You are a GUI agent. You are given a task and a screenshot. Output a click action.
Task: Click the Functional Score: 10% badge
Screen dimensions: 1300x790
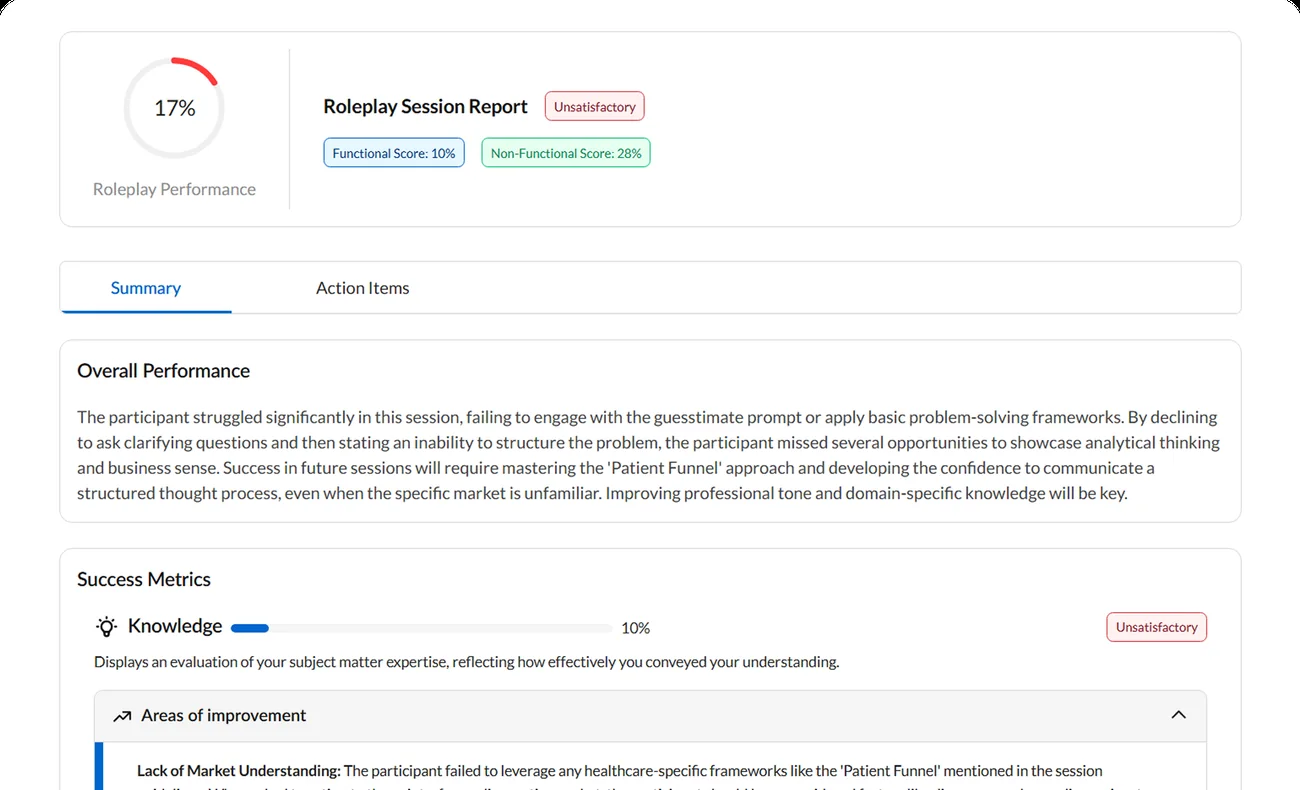394,153
